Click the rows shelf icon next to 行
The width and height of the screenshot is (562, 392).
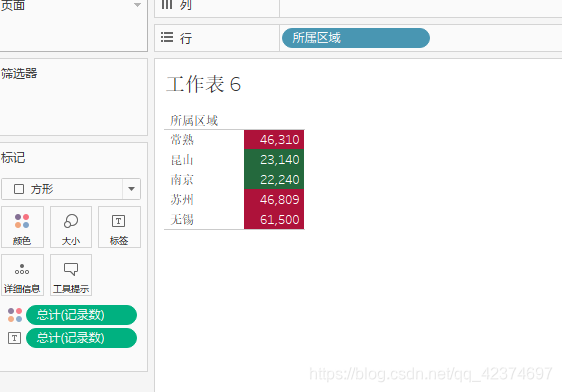point(167,37)
